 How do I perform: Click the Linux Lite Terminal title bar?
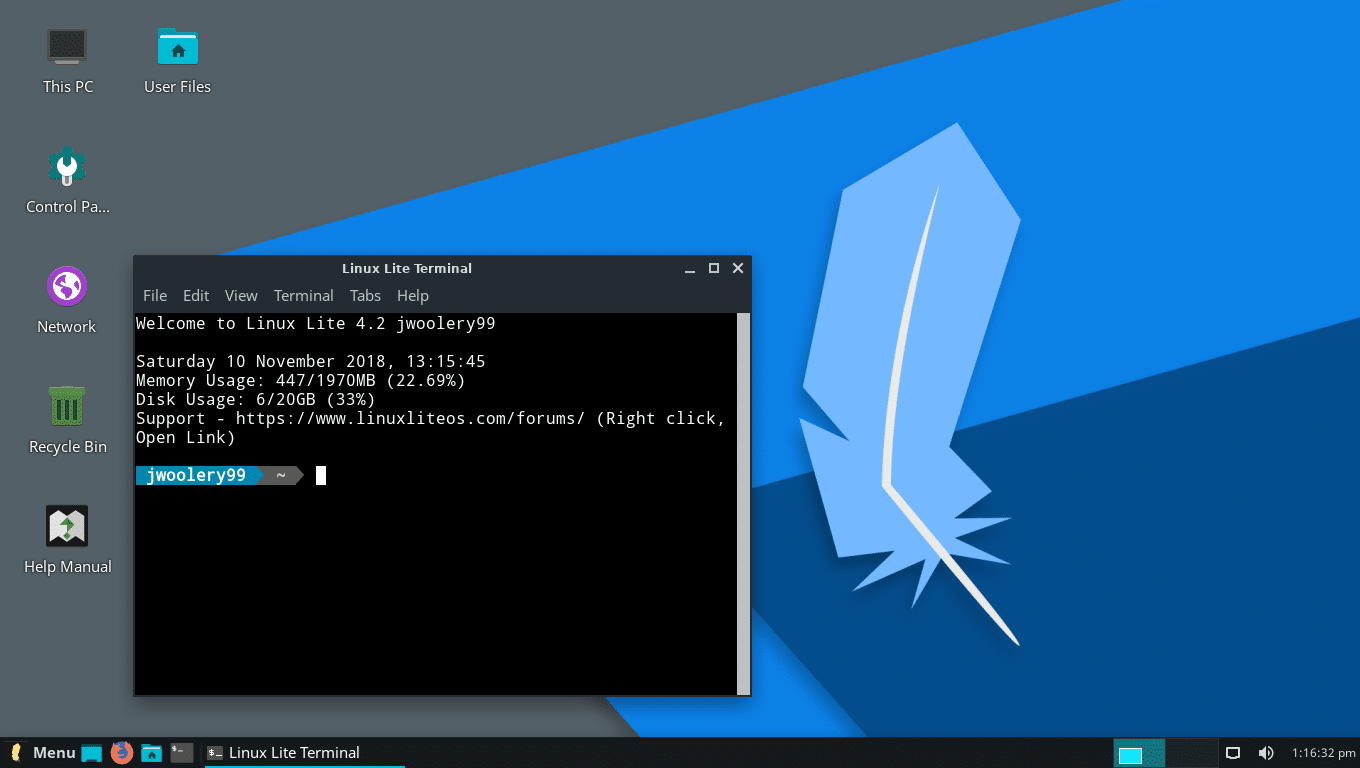407,269
